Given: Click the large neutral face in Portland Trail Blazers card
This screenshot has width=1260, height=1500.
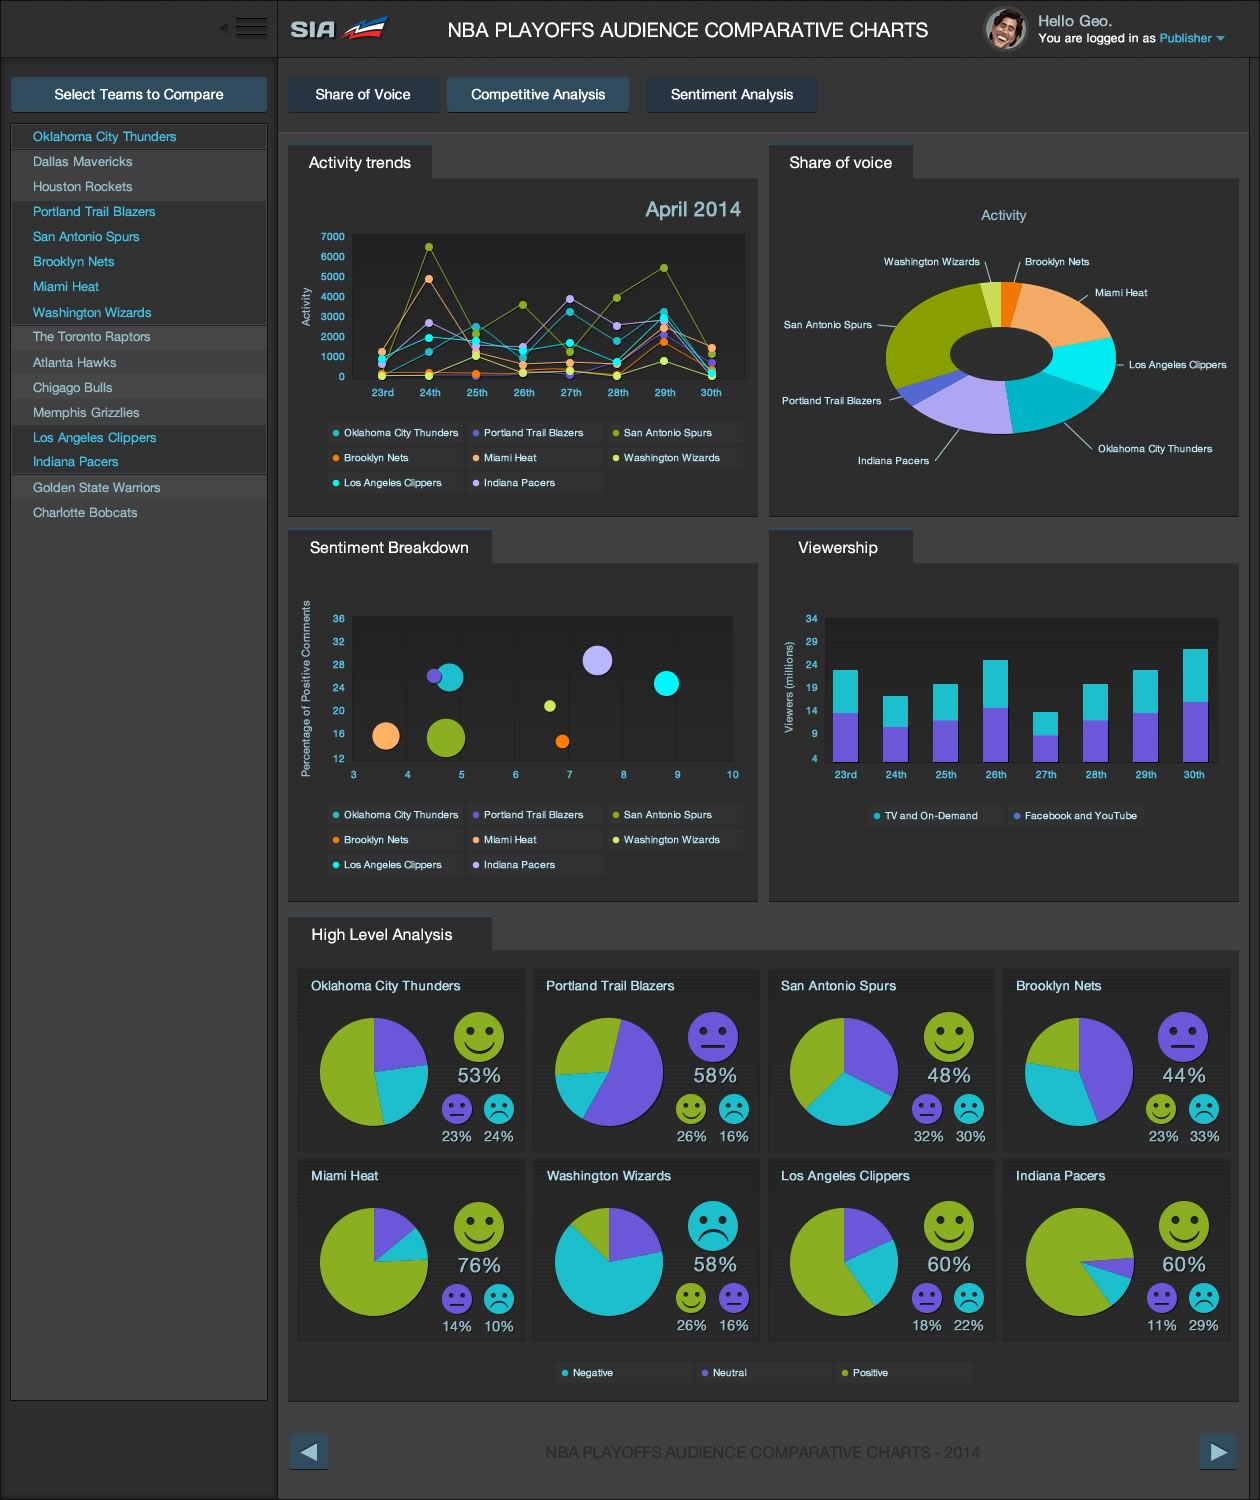Looking at the screenshot, I should click(713, 1036).
